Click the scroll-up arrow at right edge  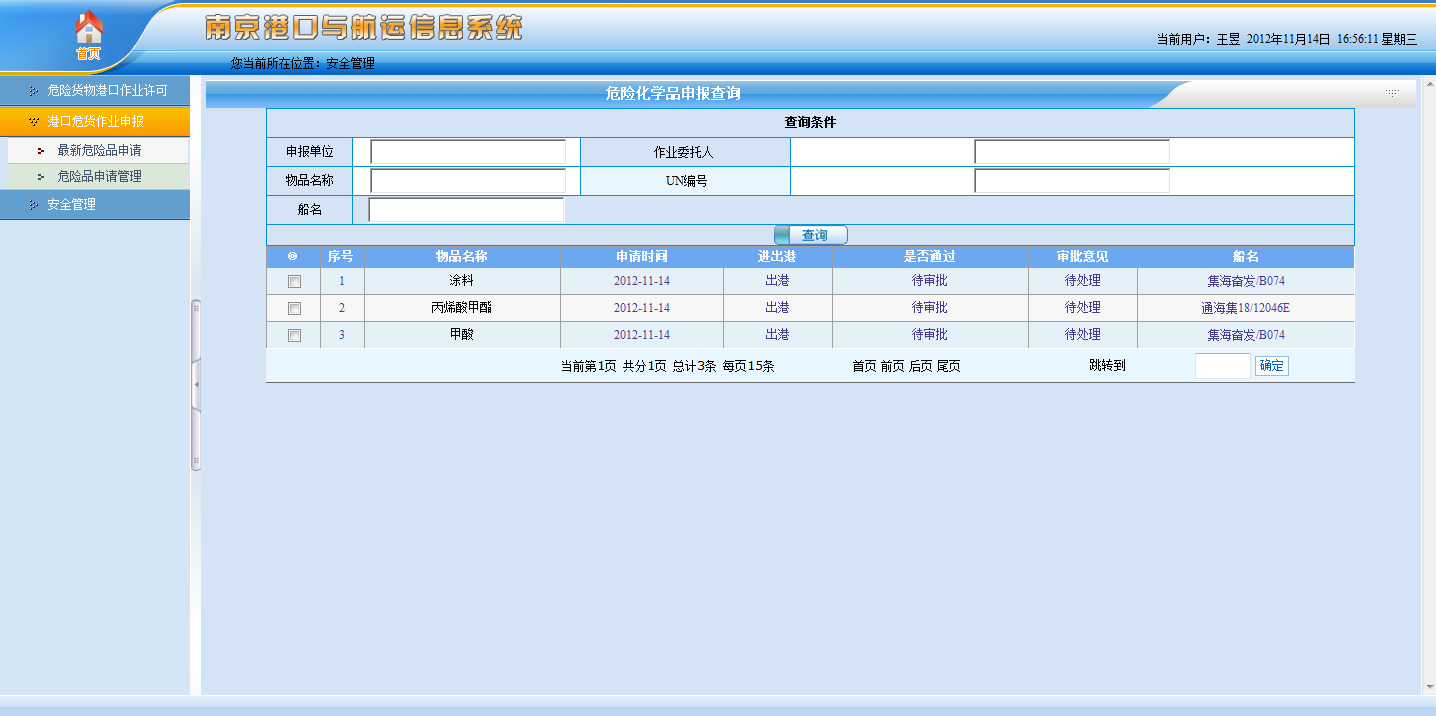pos(1427,87)
